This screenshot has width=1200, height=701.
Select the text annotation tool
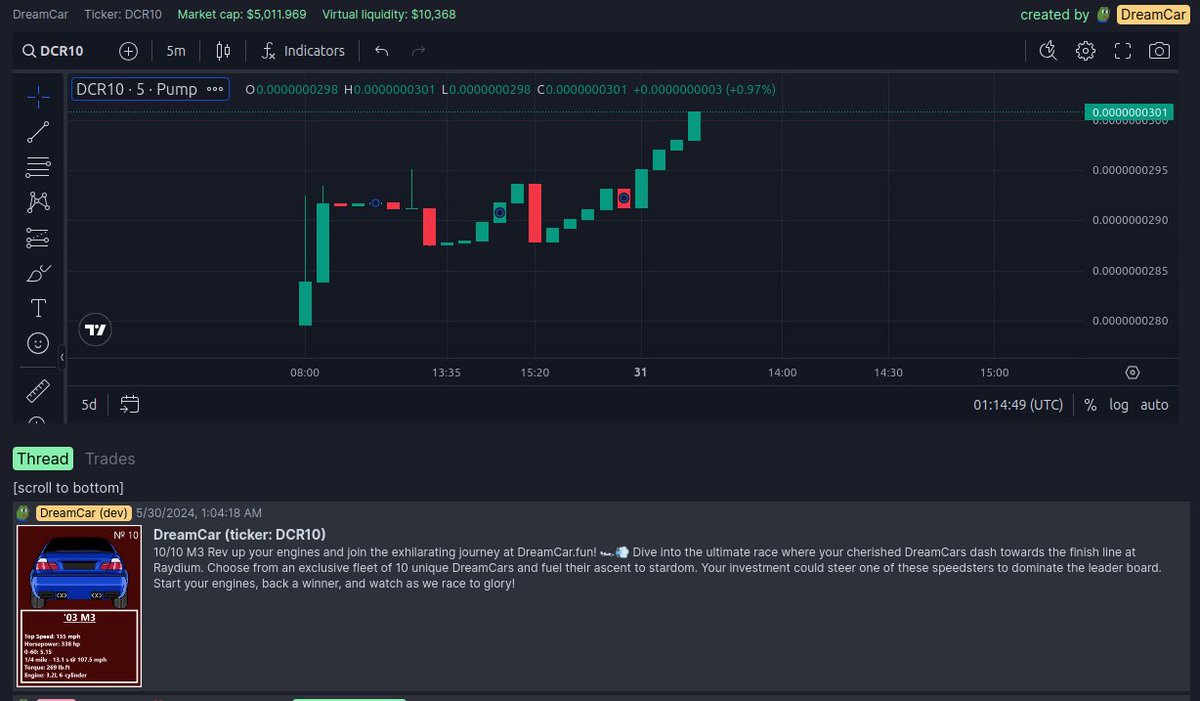[x=38, y=308]
